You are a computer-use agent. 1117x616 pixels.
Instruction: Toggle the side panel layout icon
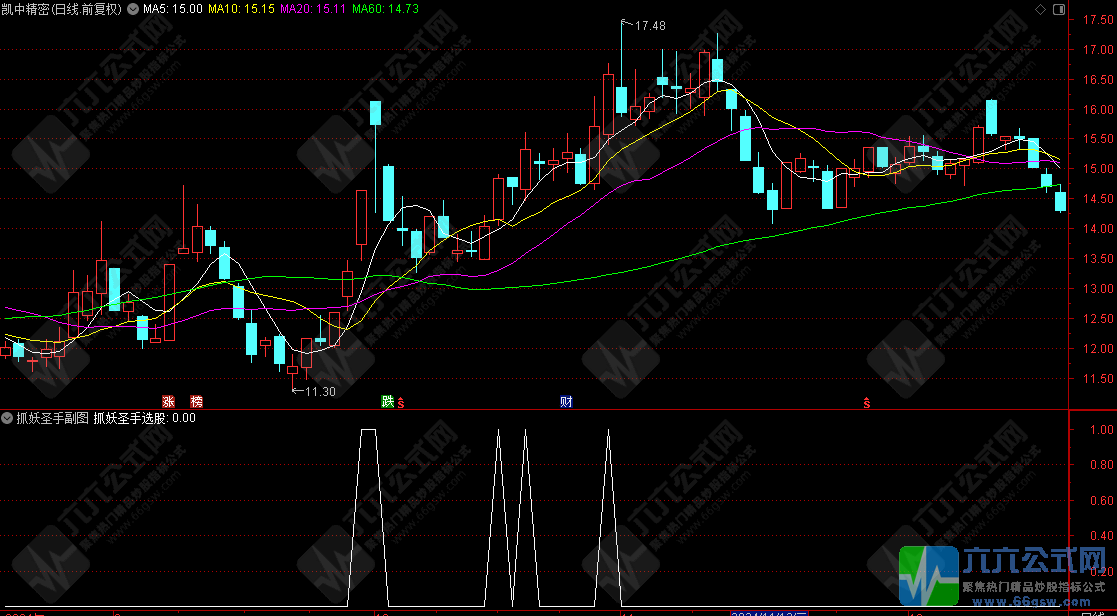(x=1059, y=9)
